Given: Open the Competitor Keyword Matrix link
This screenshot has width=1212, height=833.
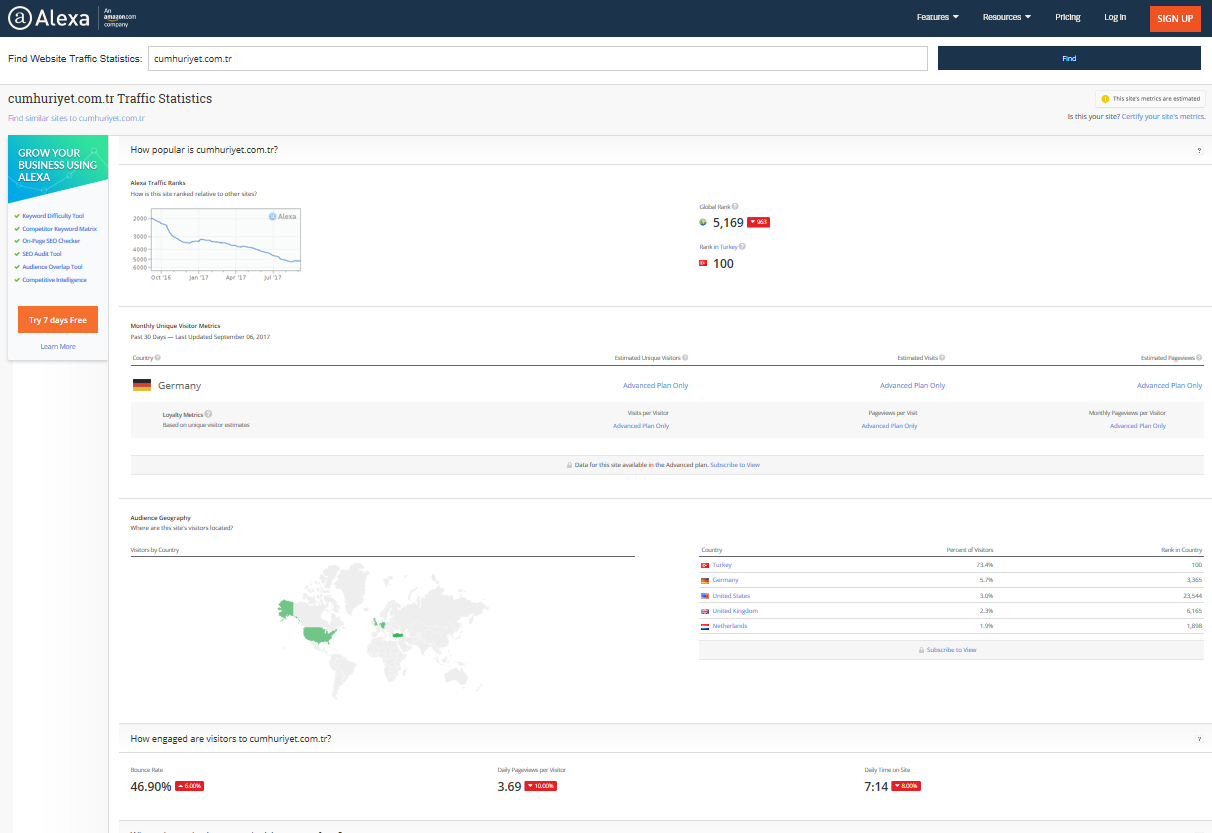Looking at the screenshot, I should tap(60, 229).
